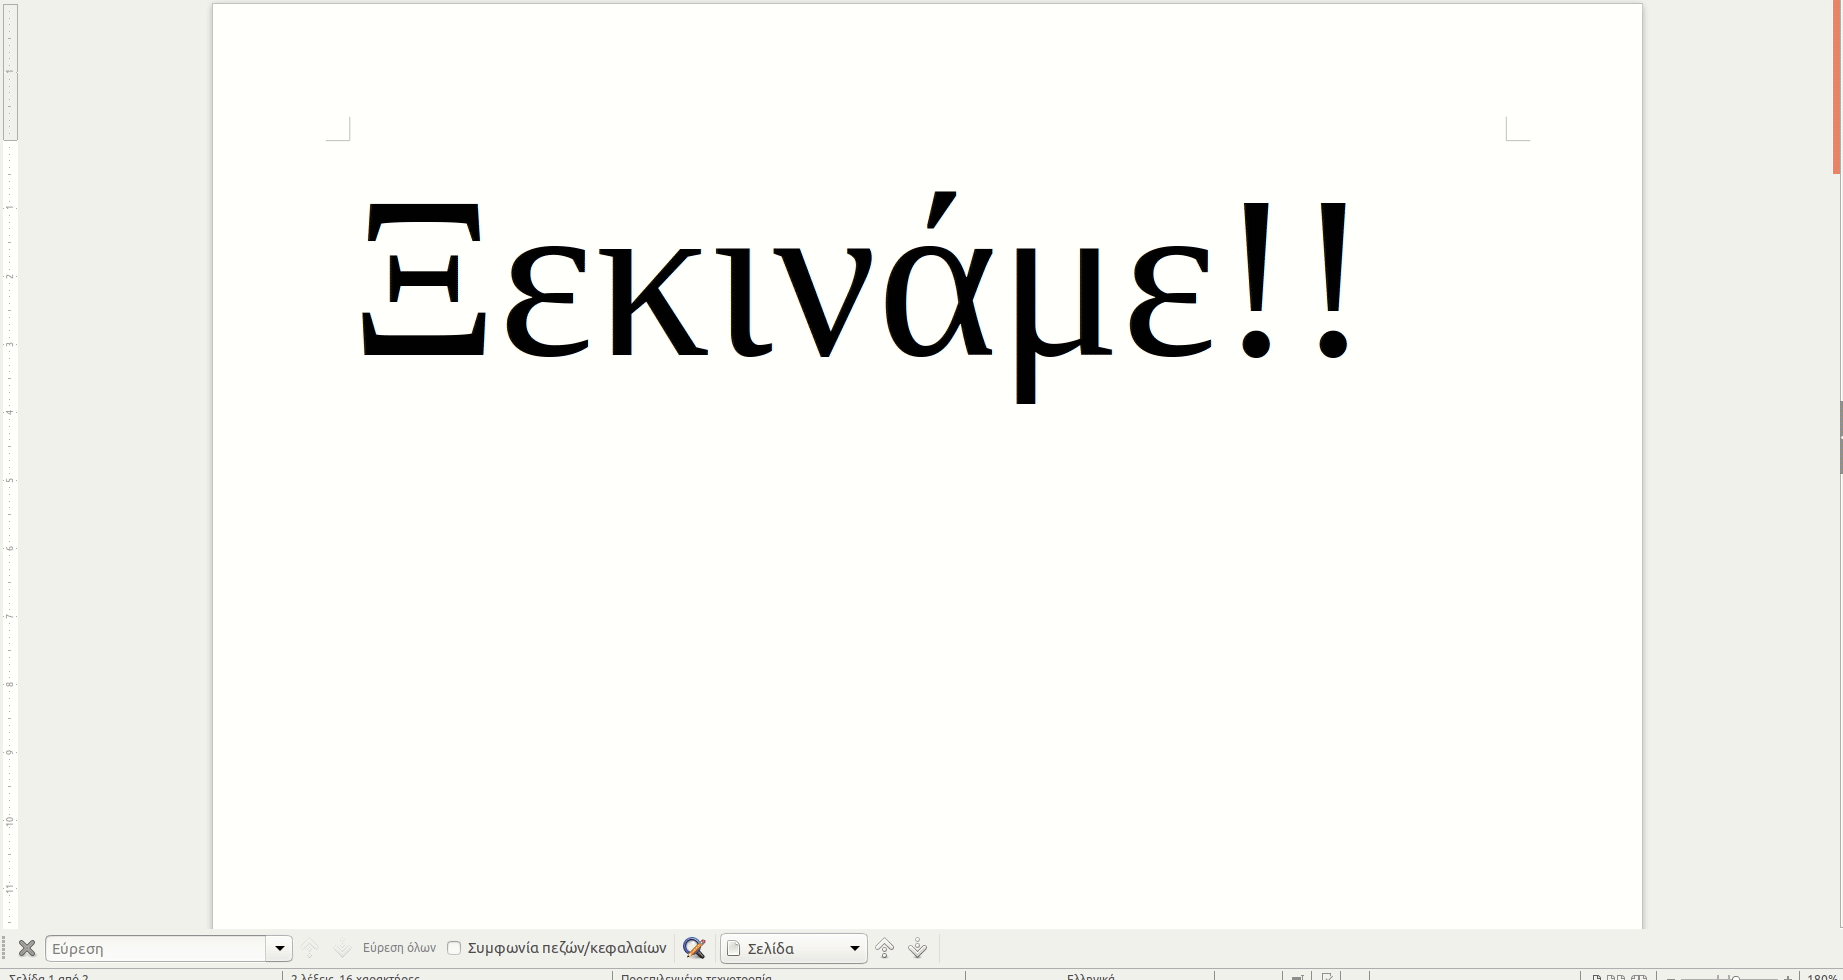The image size is (1843, 980).
Task: Click the orange vertical scrollbar thumb
Action: click(1838, 87)
